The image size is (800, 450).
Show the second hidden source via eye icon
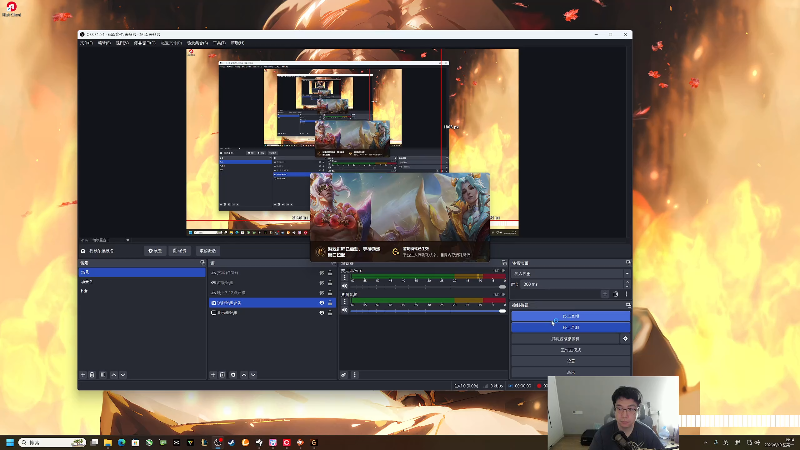pyautogui.click(x=321, y=283)
